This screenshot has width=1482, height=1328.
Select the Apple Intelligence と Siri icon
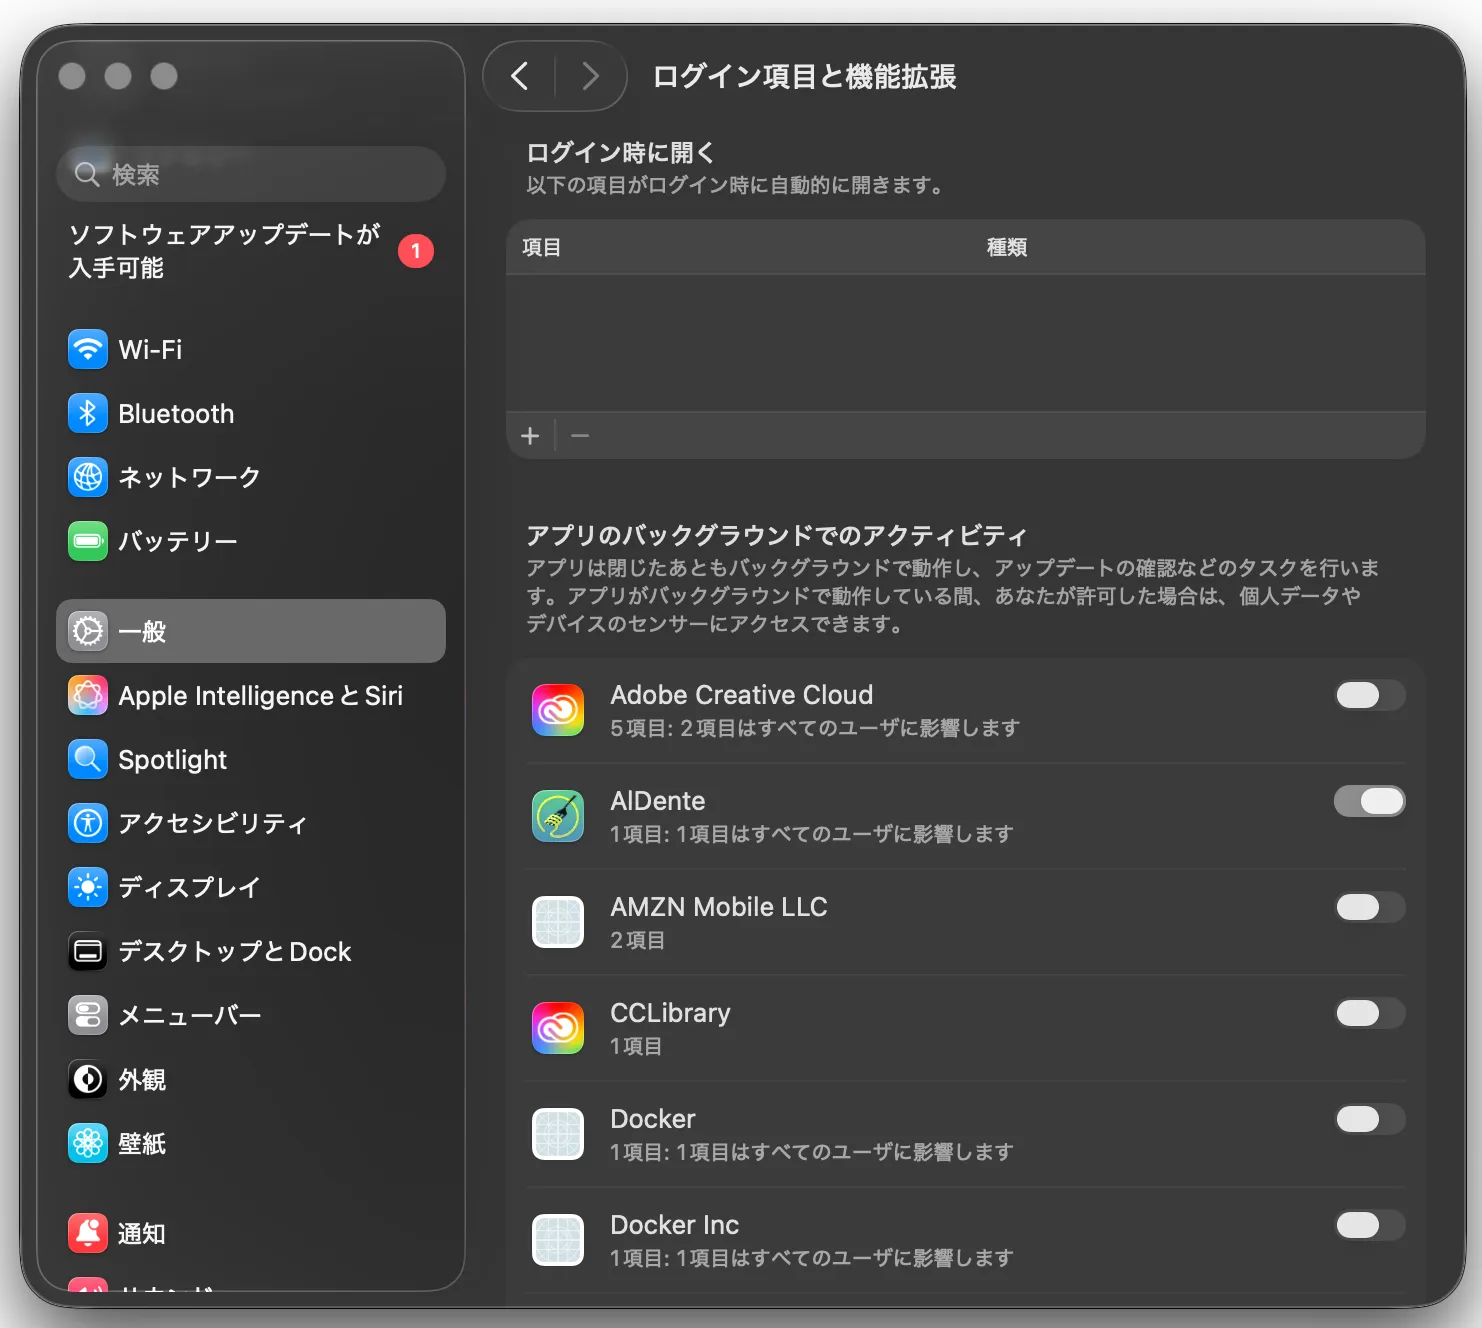click(88, 696)
